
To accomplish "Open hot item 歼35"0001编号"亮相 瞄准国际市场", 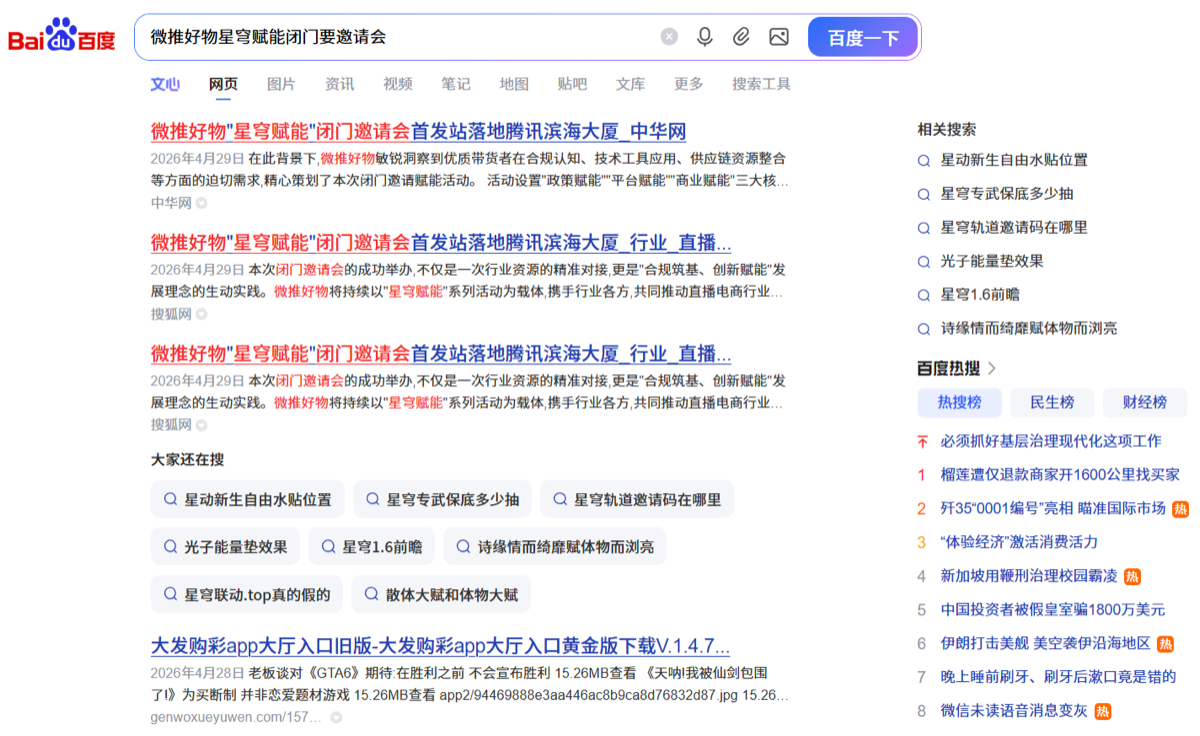I will (1053, 508).
